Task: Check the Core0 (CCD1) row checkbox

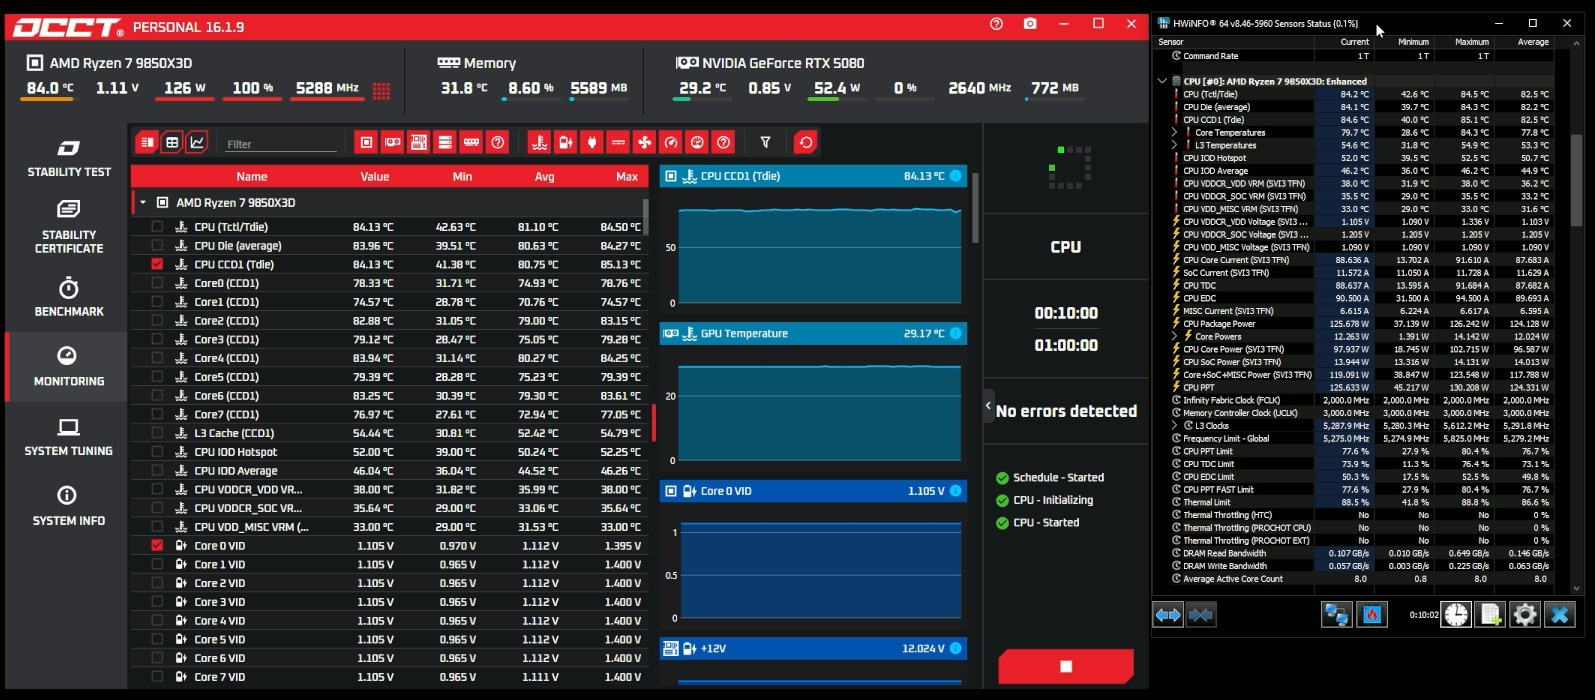Action: pyautogui.click(x=157, y=283)
